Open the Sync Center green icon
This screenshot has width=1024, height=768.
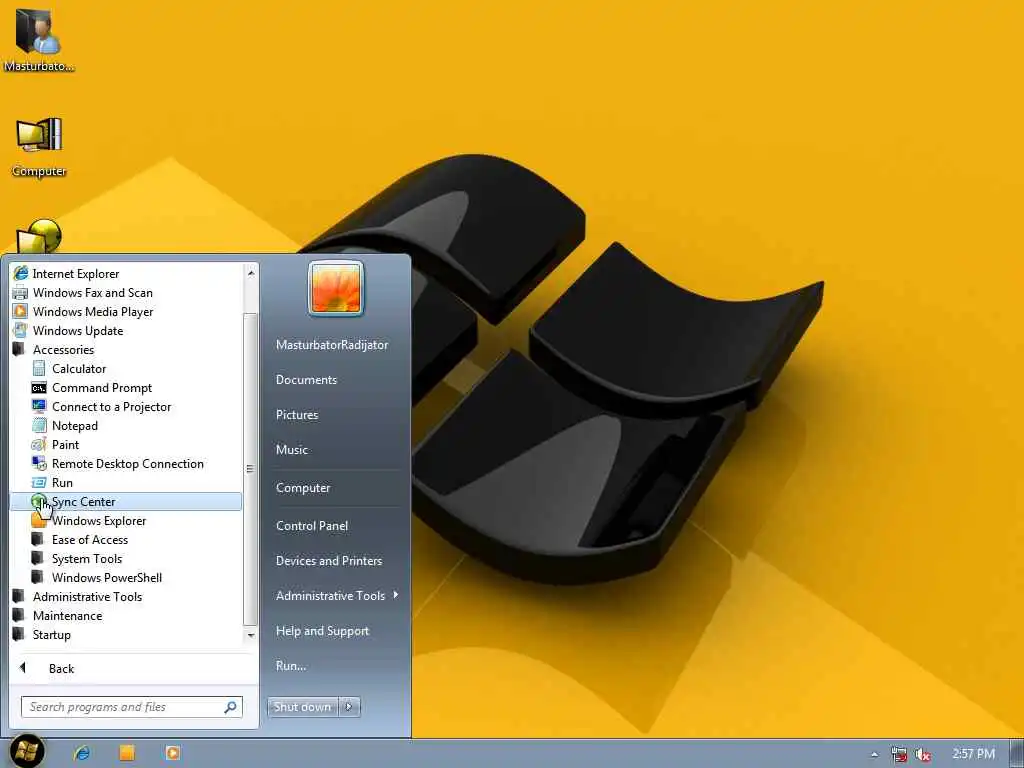39,502
